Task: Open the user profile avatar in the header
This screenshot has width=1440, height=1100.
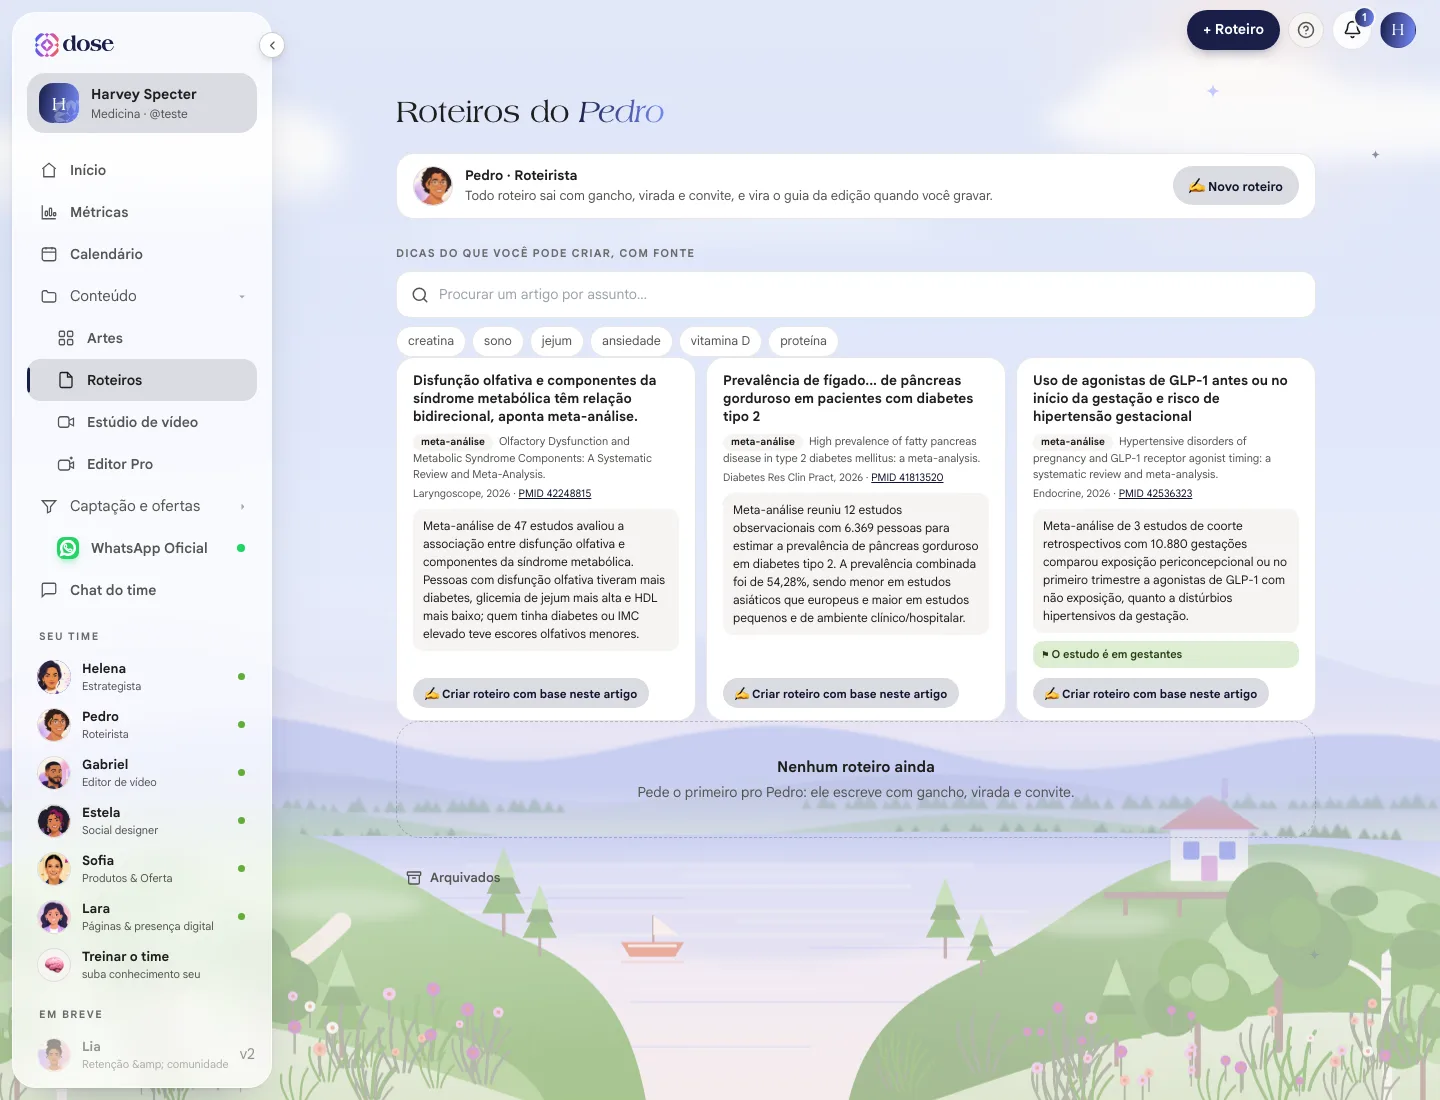Action: [x=1398, y=30]
